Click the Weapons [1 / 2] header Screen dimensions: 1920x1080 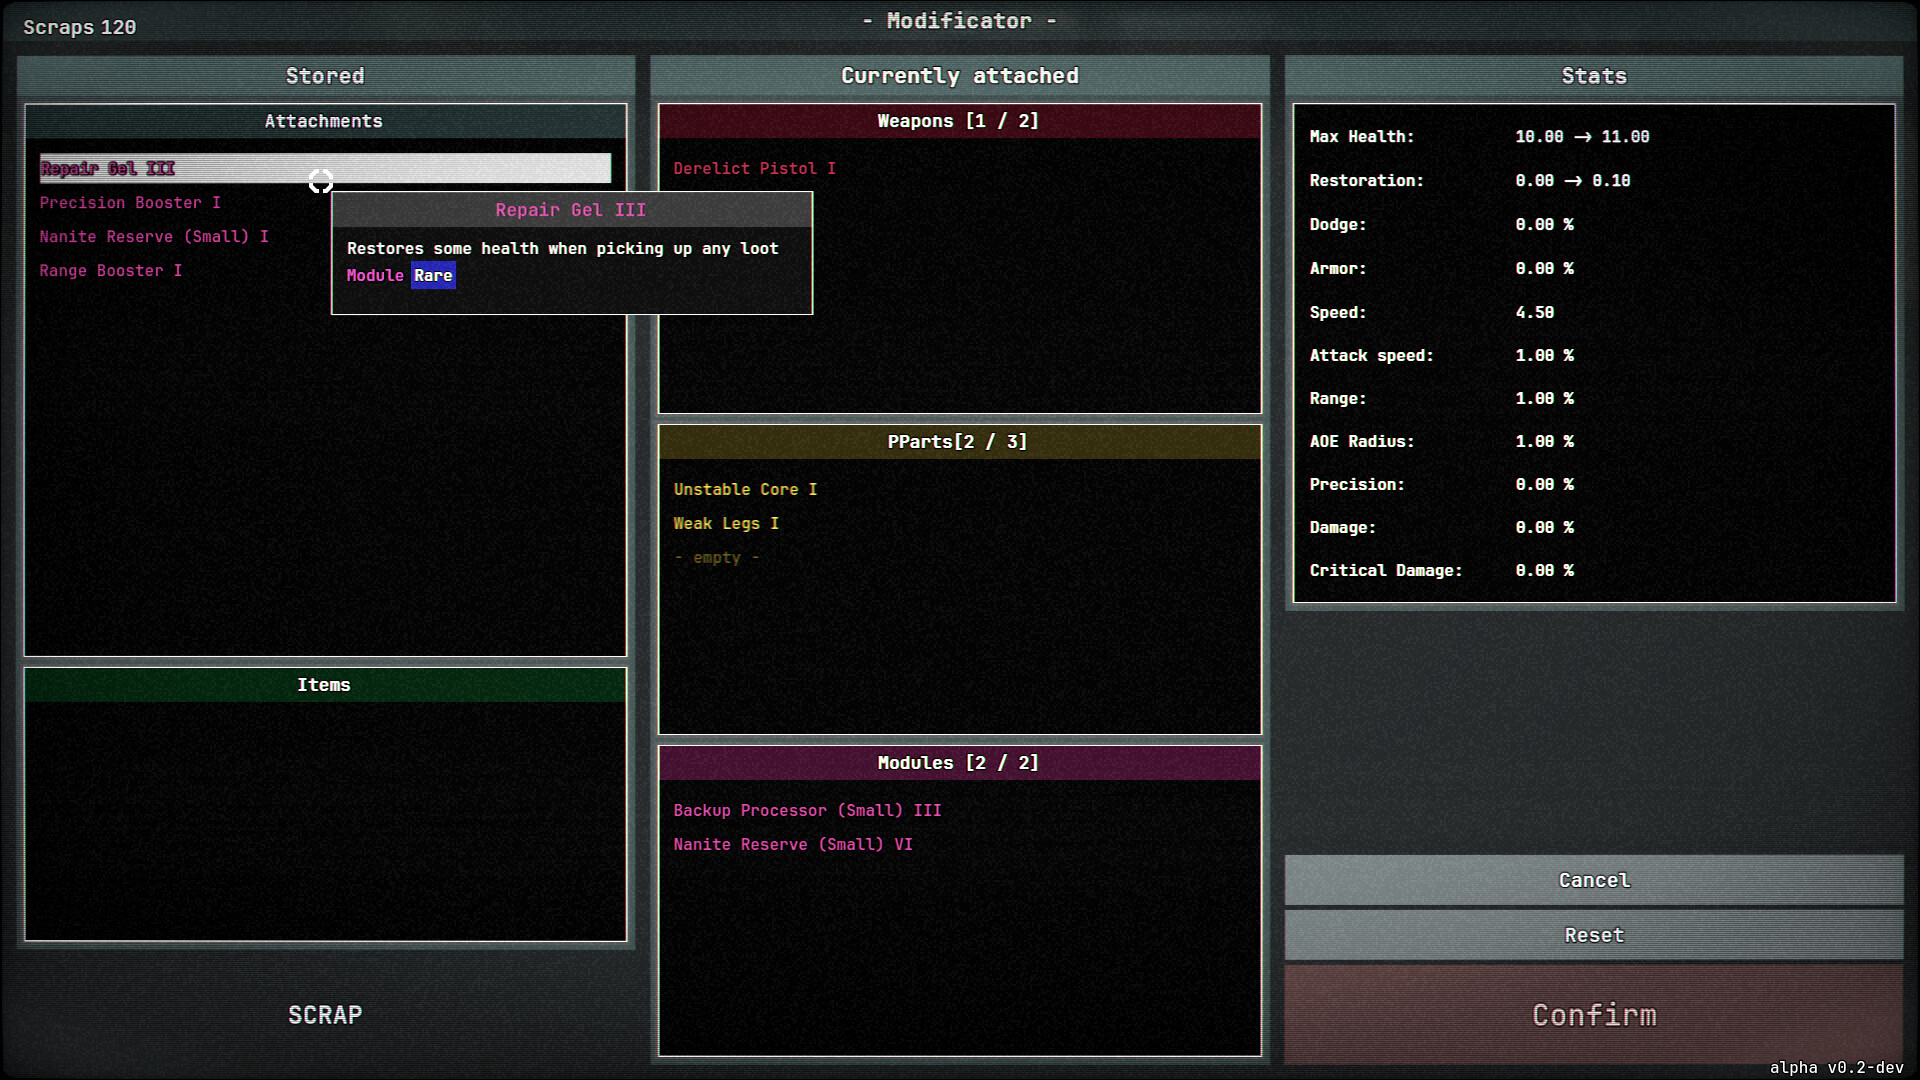coord(958,120)
